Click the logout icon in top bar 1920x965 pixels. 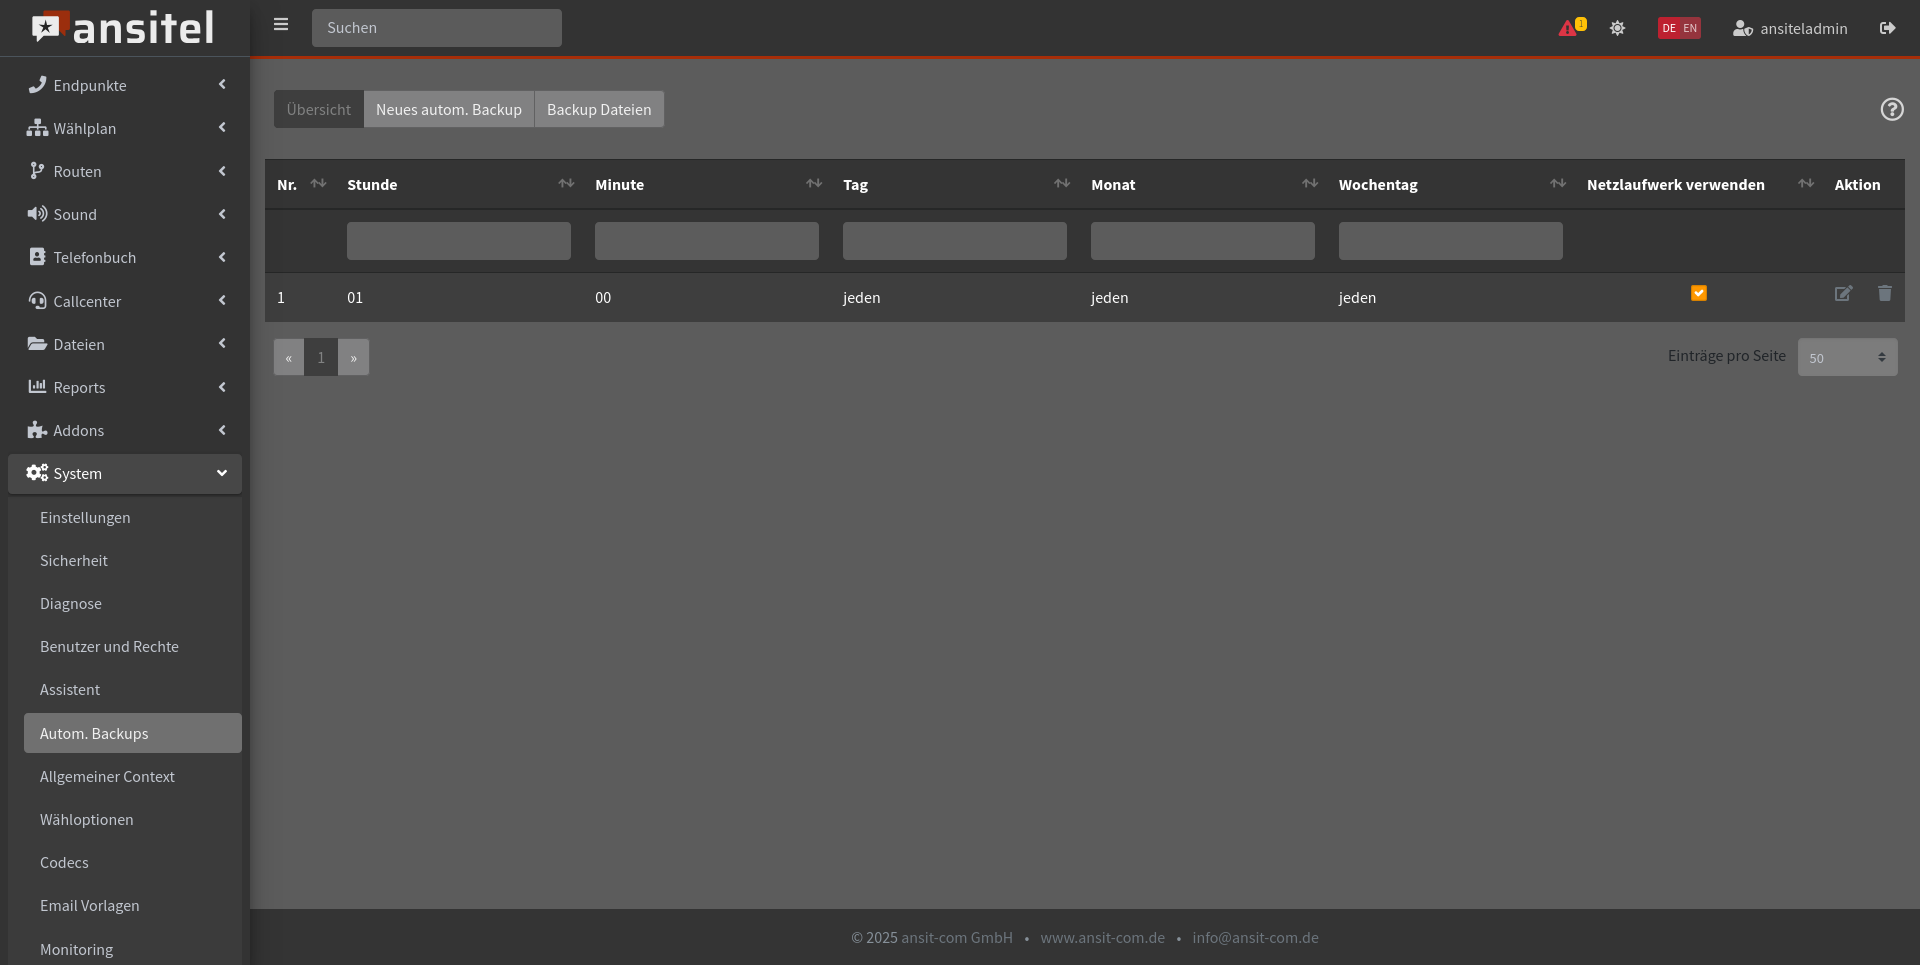[1887, 28]
